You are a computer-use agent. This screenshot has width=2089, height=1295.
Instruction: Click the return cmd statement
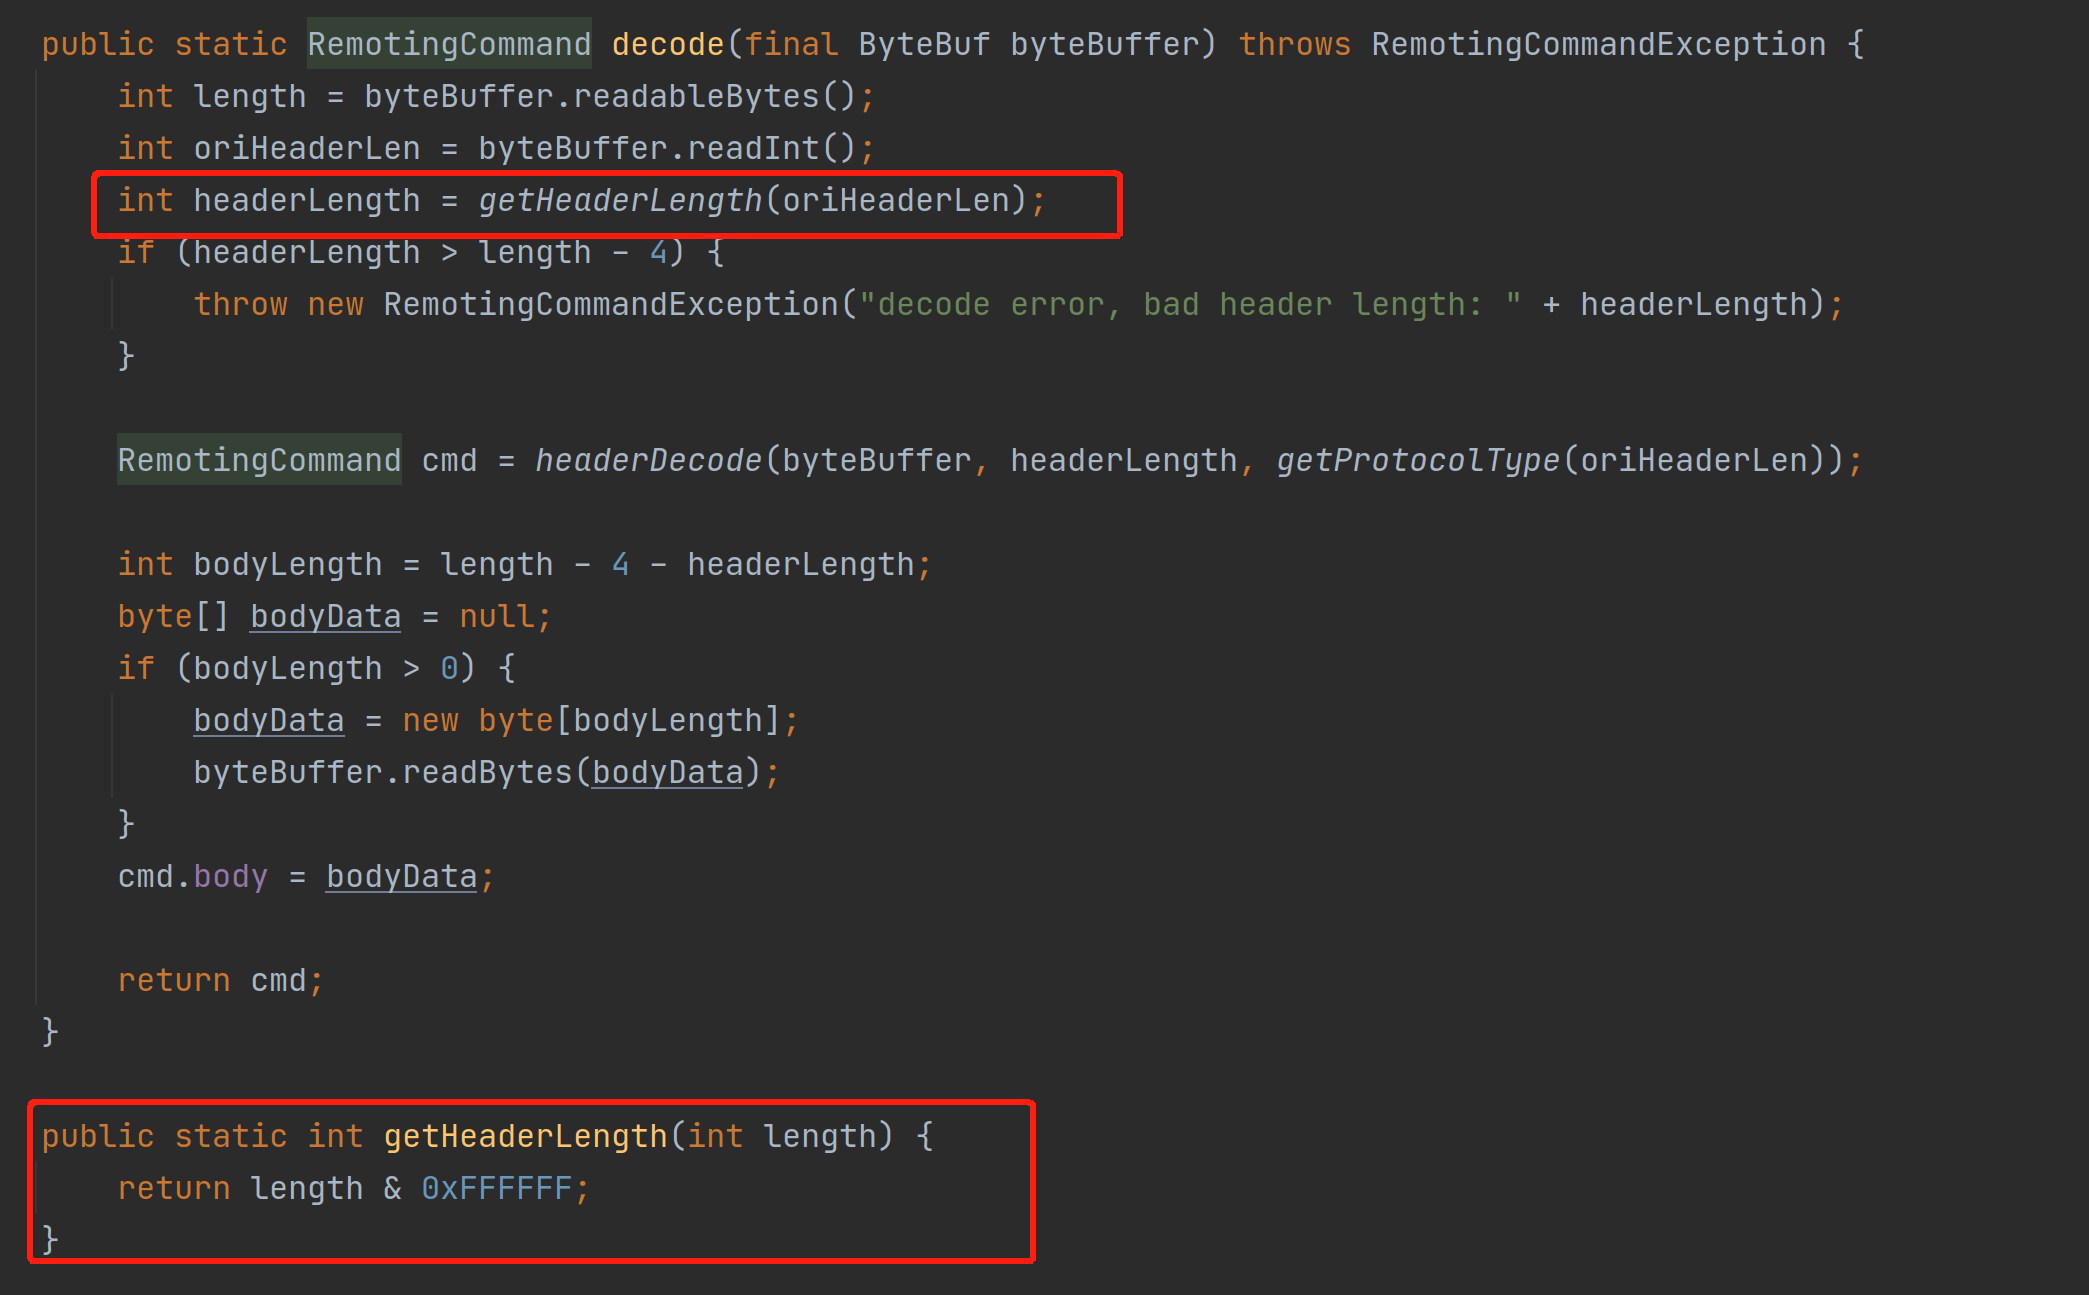coord(220,980)
